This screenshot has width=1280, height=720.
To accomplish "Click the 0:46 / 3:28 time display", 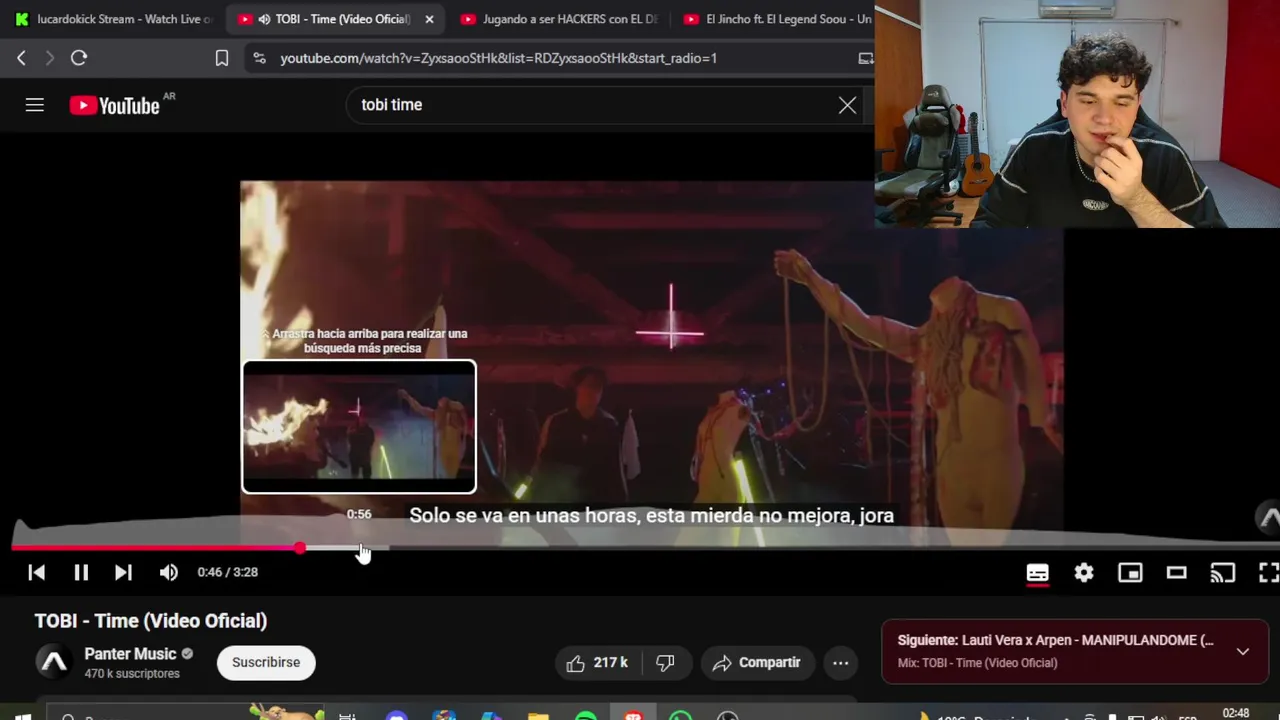I will pyautogui.click(x=227, y=572).
